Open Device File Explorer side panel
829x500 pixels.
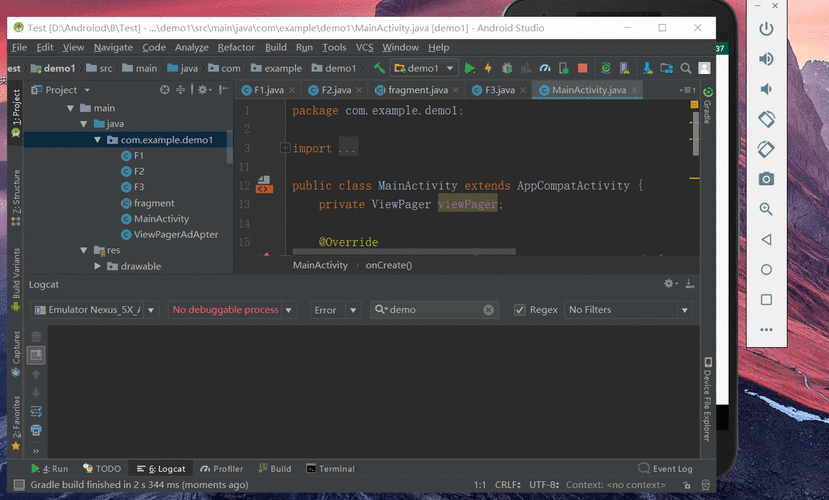pyautogui.click(x=707, y=400)
